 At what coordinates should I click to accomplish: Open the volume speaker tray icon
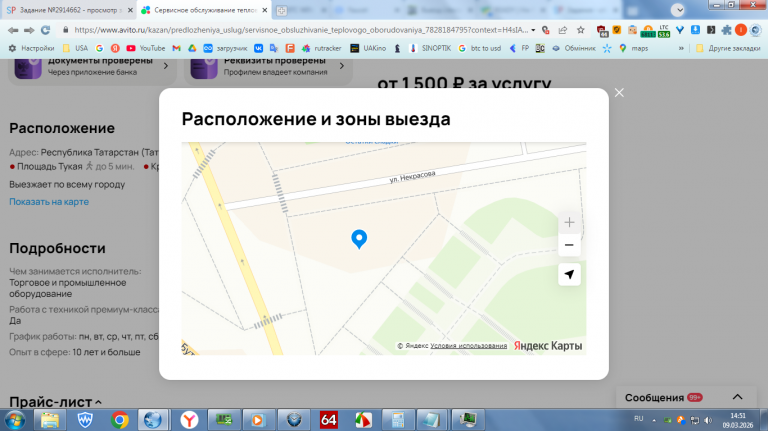pos(708,420)
